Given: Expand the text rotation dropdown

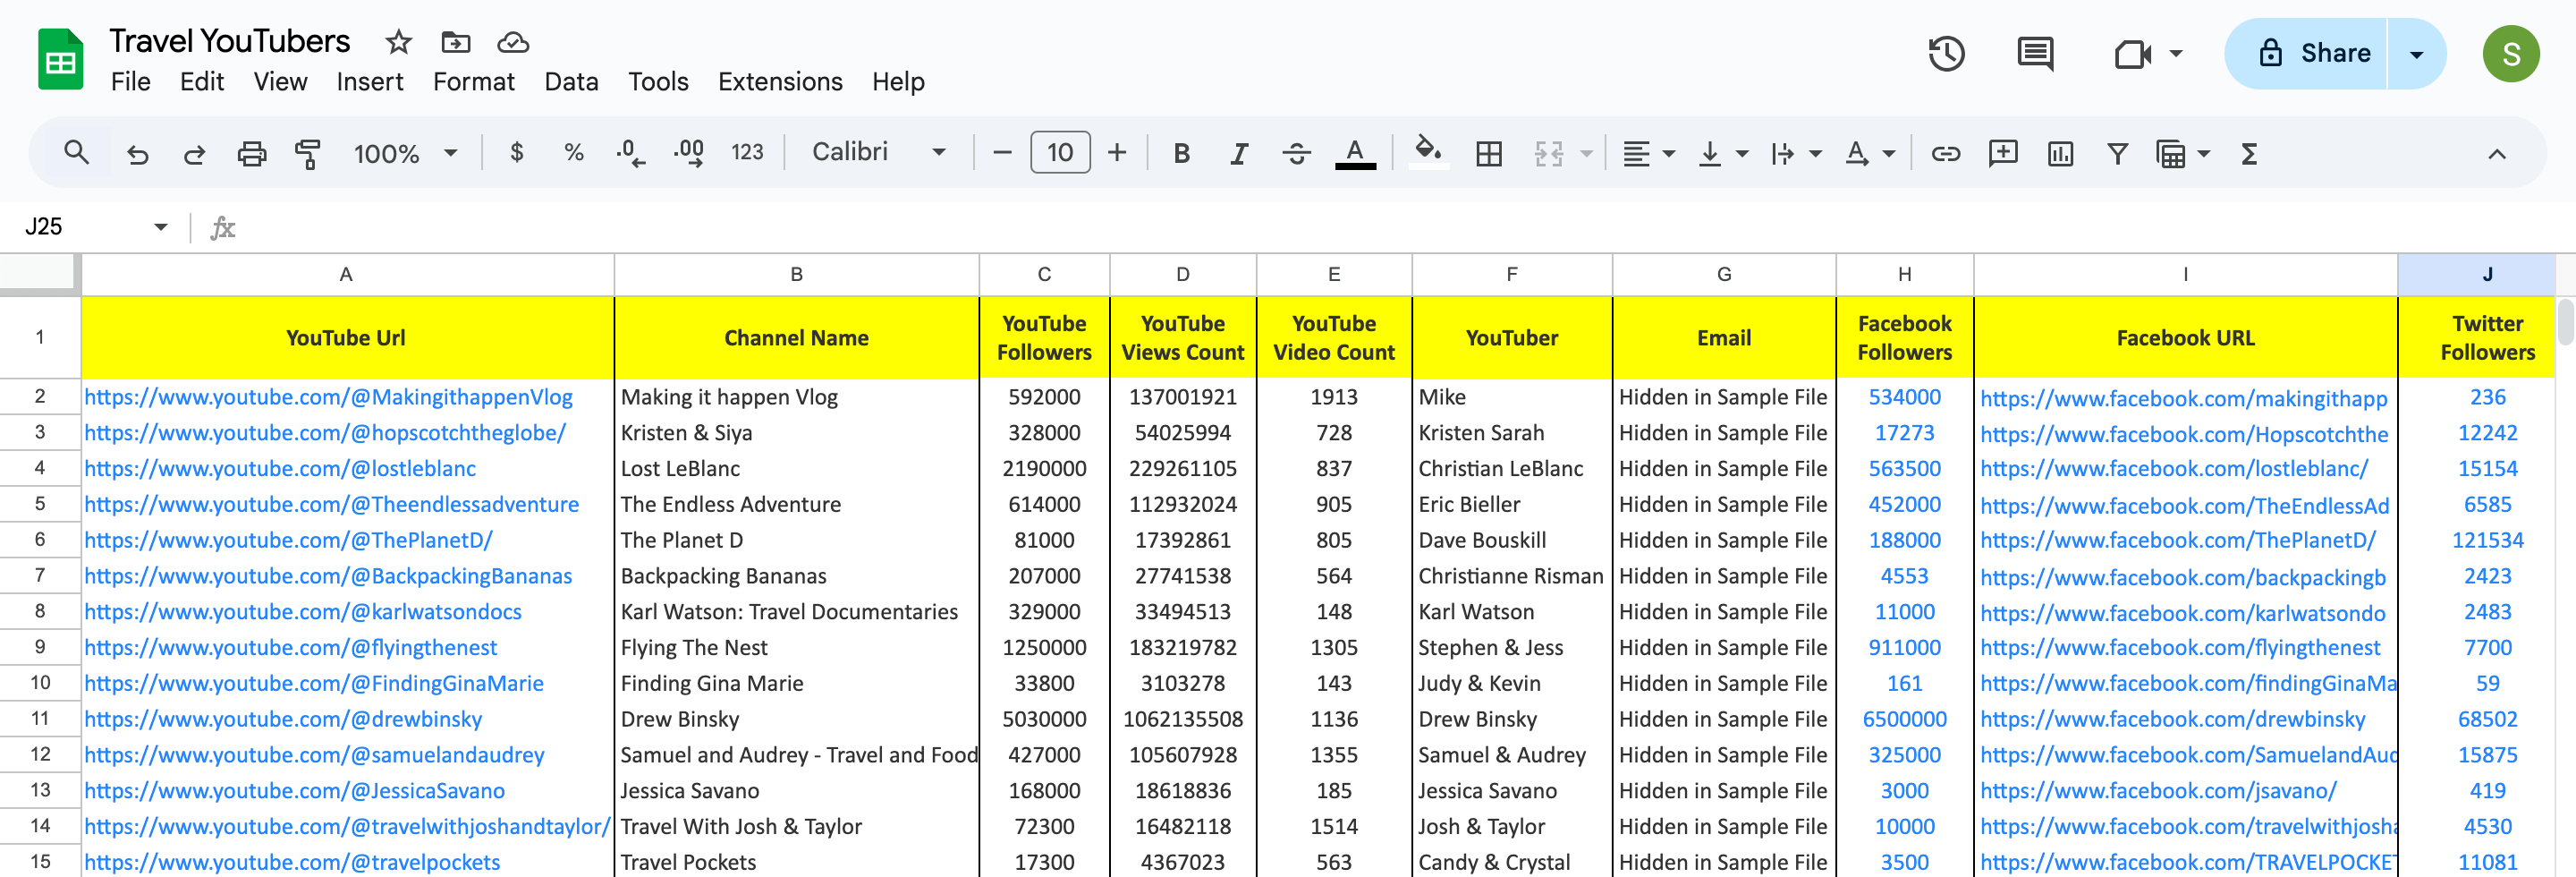Looking at the screenshot, I should pyautogui.click(x=1889, y=154).
